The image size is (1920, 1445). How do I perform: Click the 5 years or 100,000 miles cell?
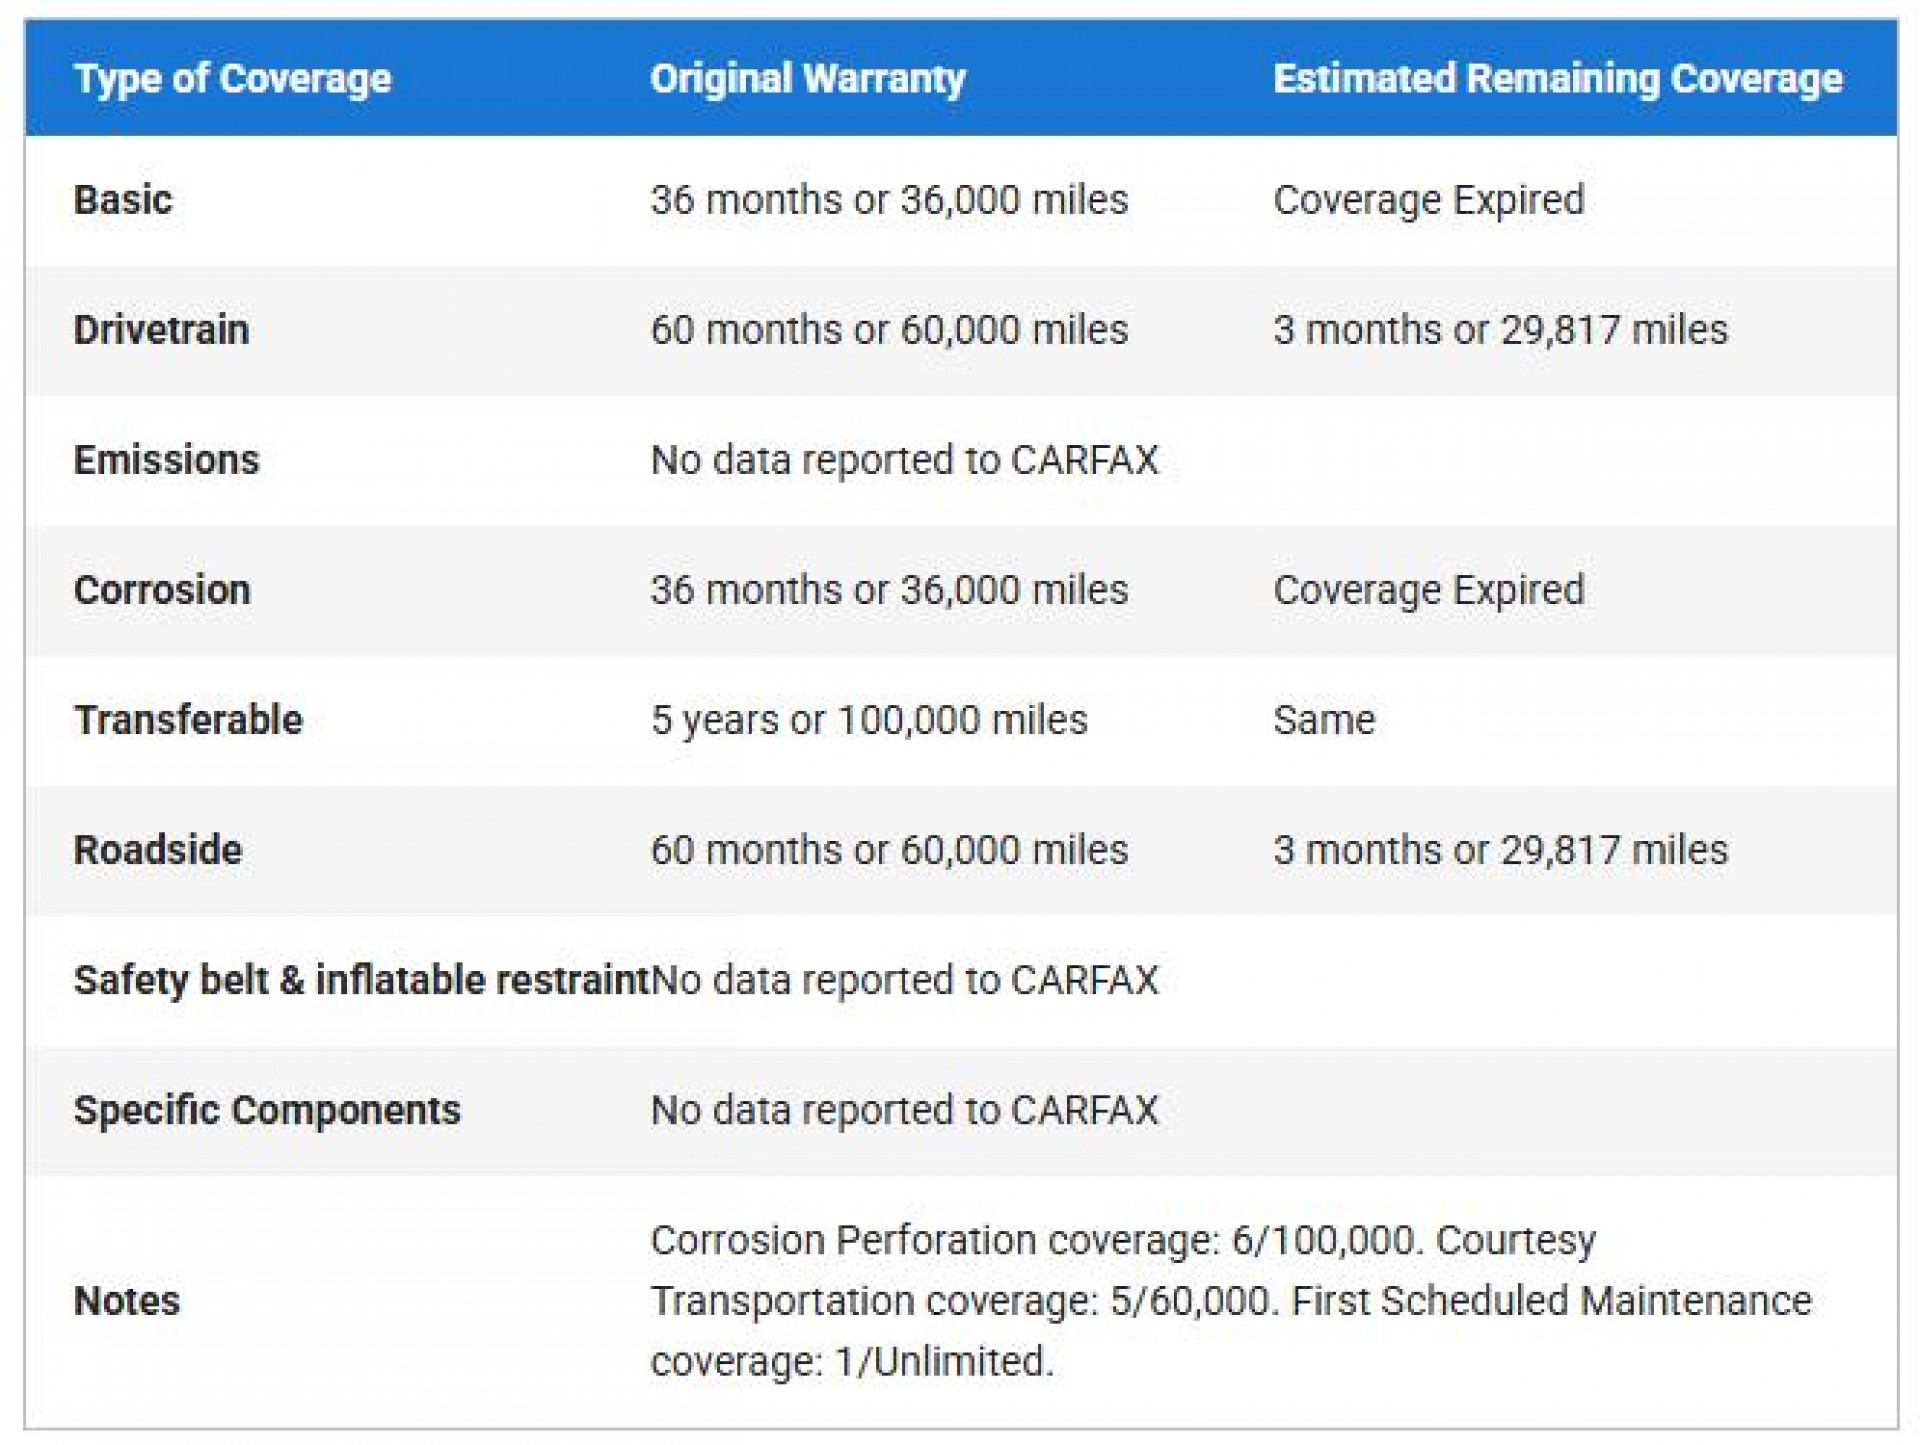[868, 720]
